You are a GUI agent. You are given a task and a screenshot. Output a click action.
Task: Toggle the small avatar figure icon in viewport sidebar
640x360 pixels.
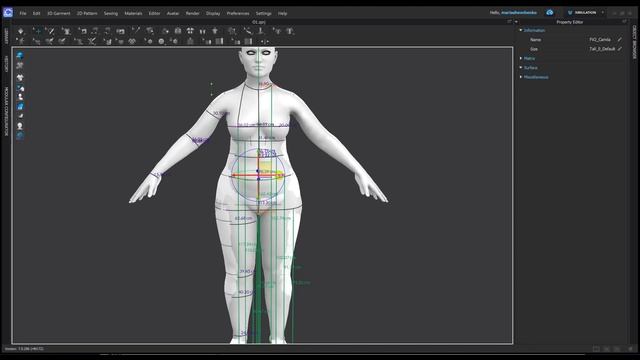[x=20, y=97]
